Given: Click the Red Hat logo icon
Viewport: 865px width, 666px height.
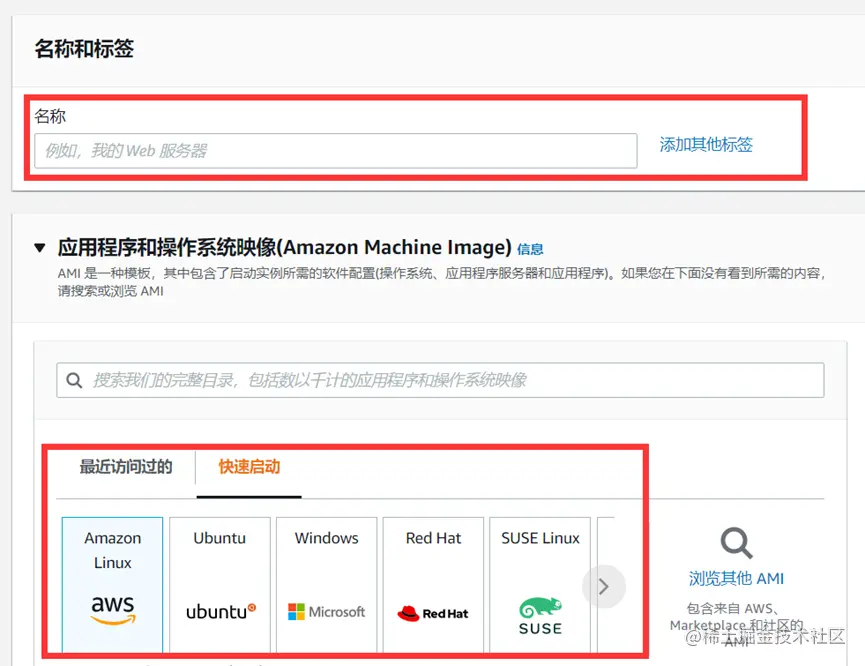Looking at the screenshot, I should 433,613.
